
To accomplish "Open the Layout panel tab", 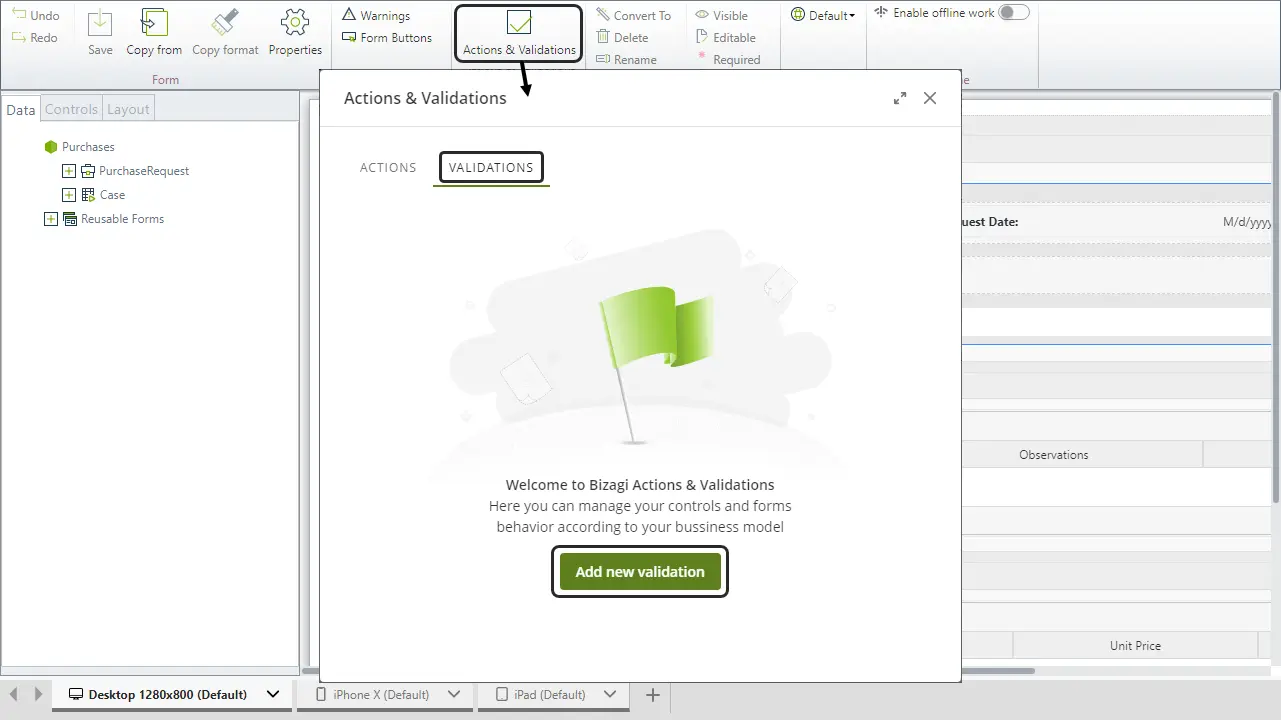I will click(128, 109).
